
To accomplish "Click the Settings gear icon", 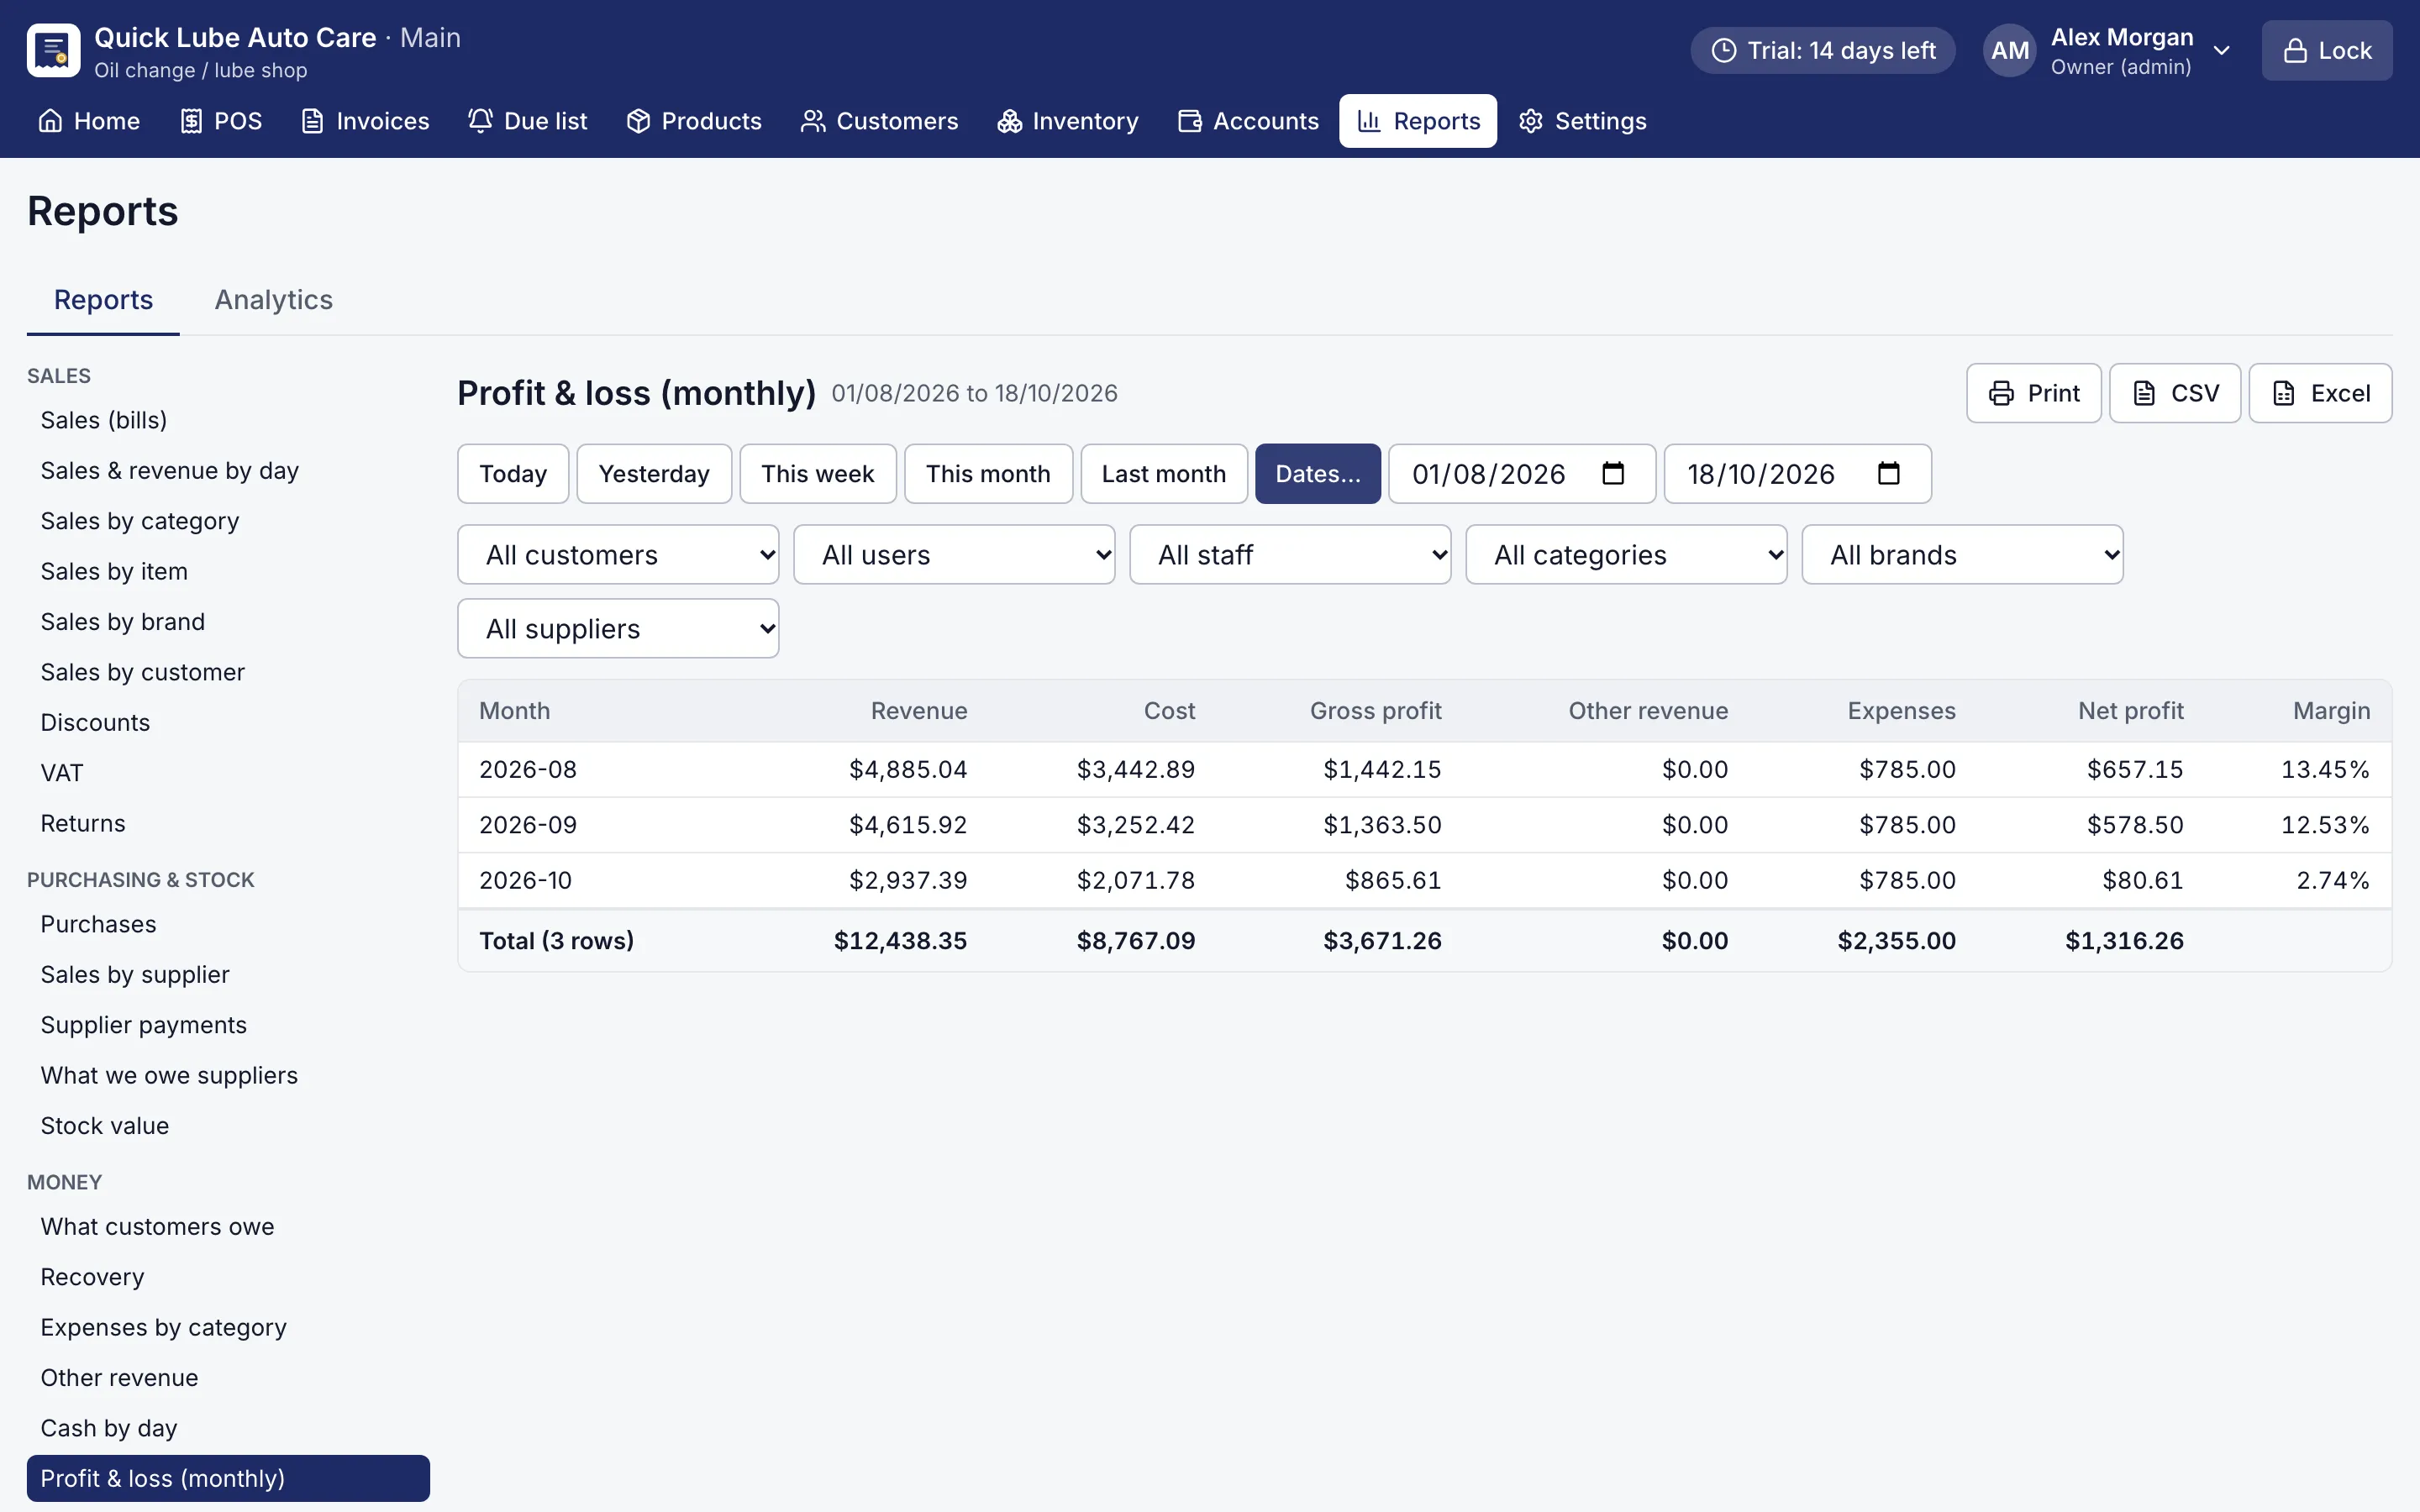I will (x=1531, y=121).
